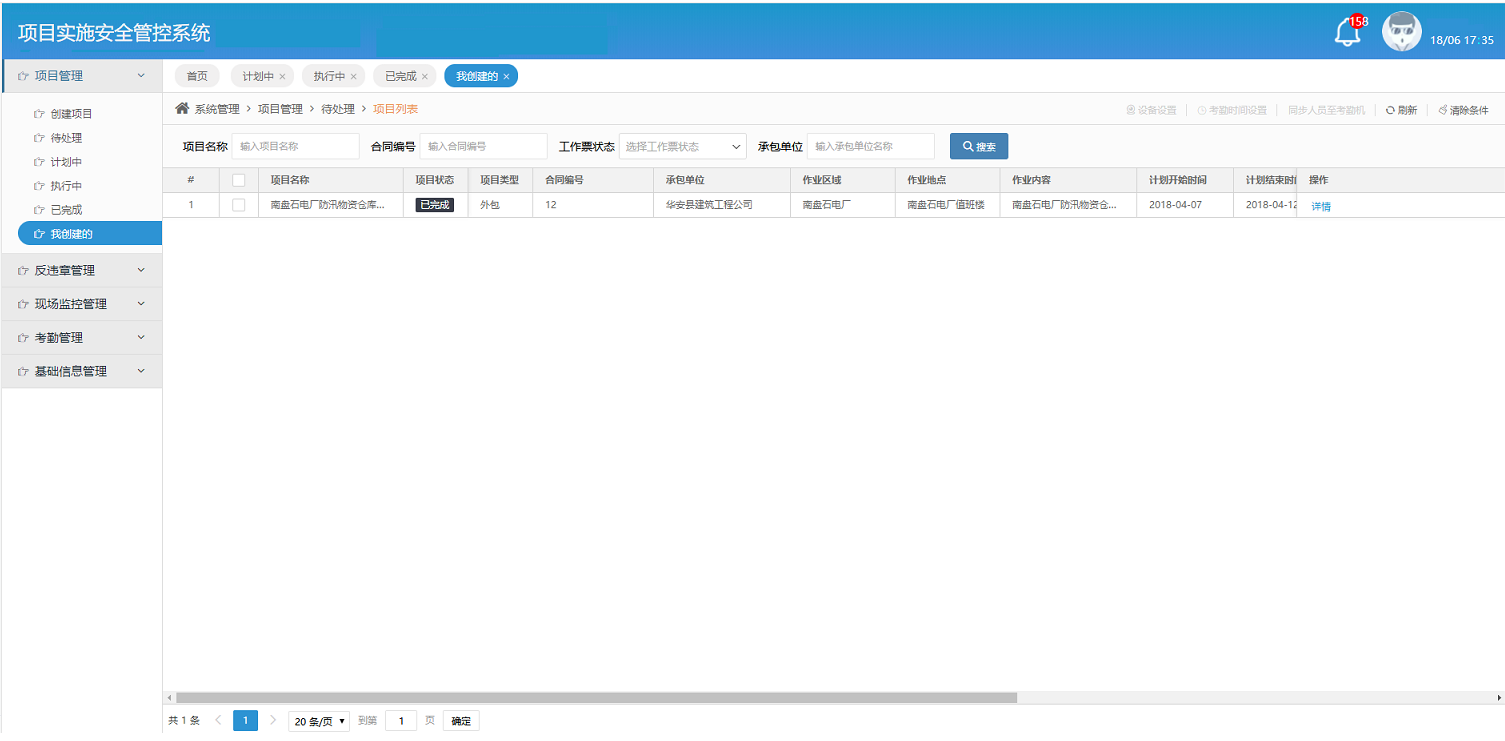
Task: Open 待处理 in the sidebar
Action: click(x=66, y=138)
